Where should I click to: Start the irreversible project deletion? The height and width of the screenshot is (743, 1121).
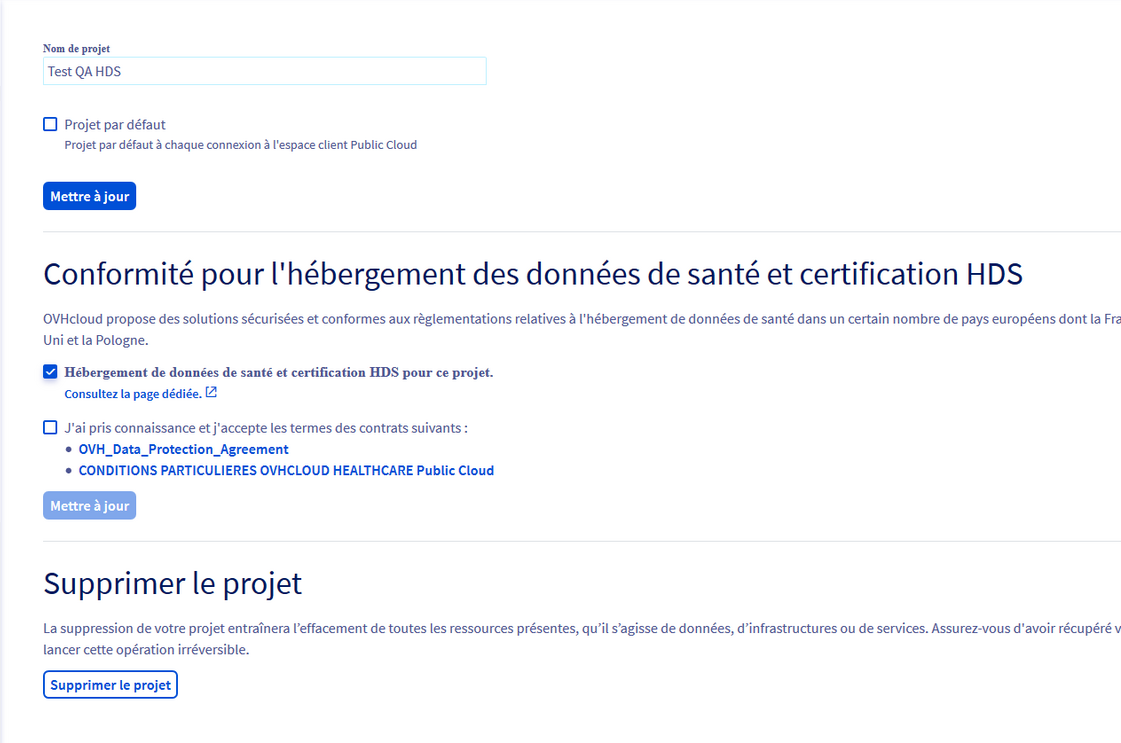[x=110, y=684]
